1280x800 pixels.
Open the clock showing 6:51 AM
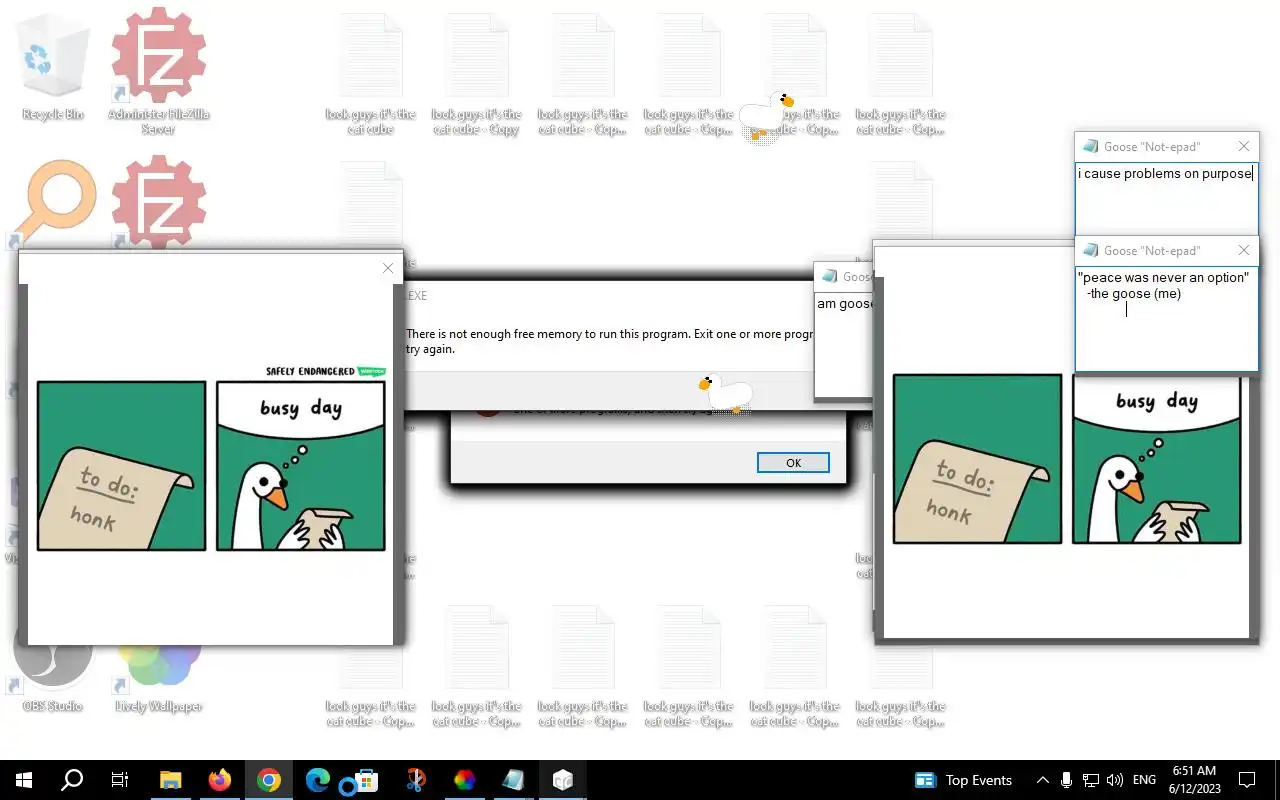pyautogui.click(x=1194, y=780)
